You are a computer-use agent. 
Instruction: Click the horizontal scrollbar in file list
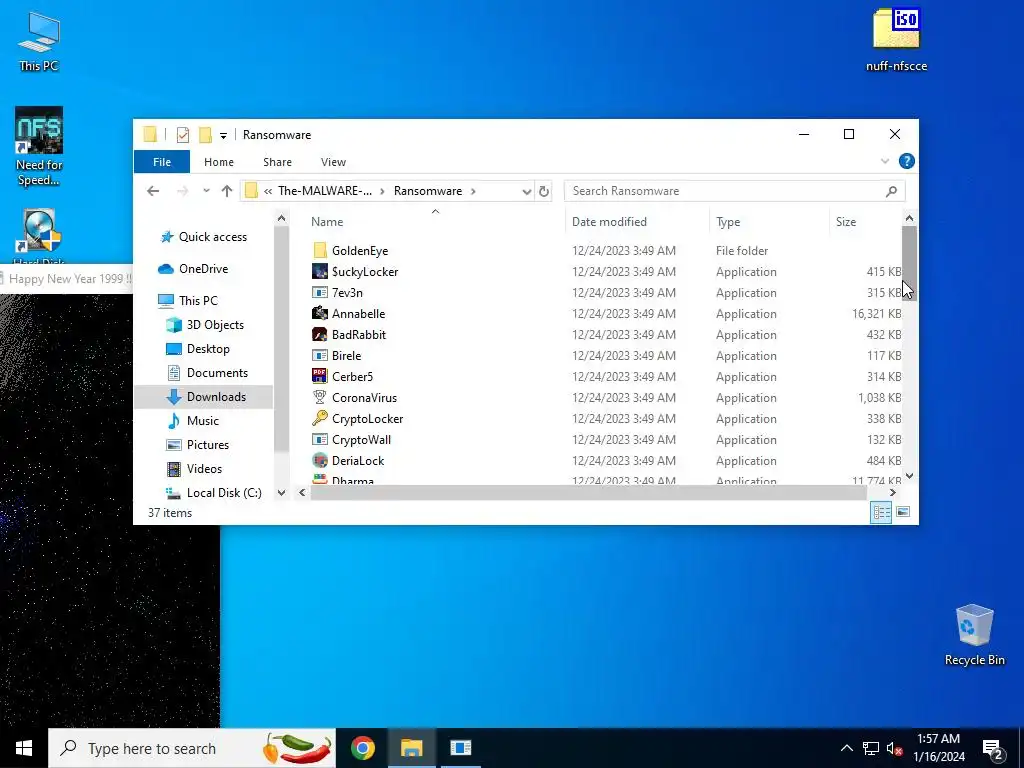pyautogui.click(x=588, y=493)
